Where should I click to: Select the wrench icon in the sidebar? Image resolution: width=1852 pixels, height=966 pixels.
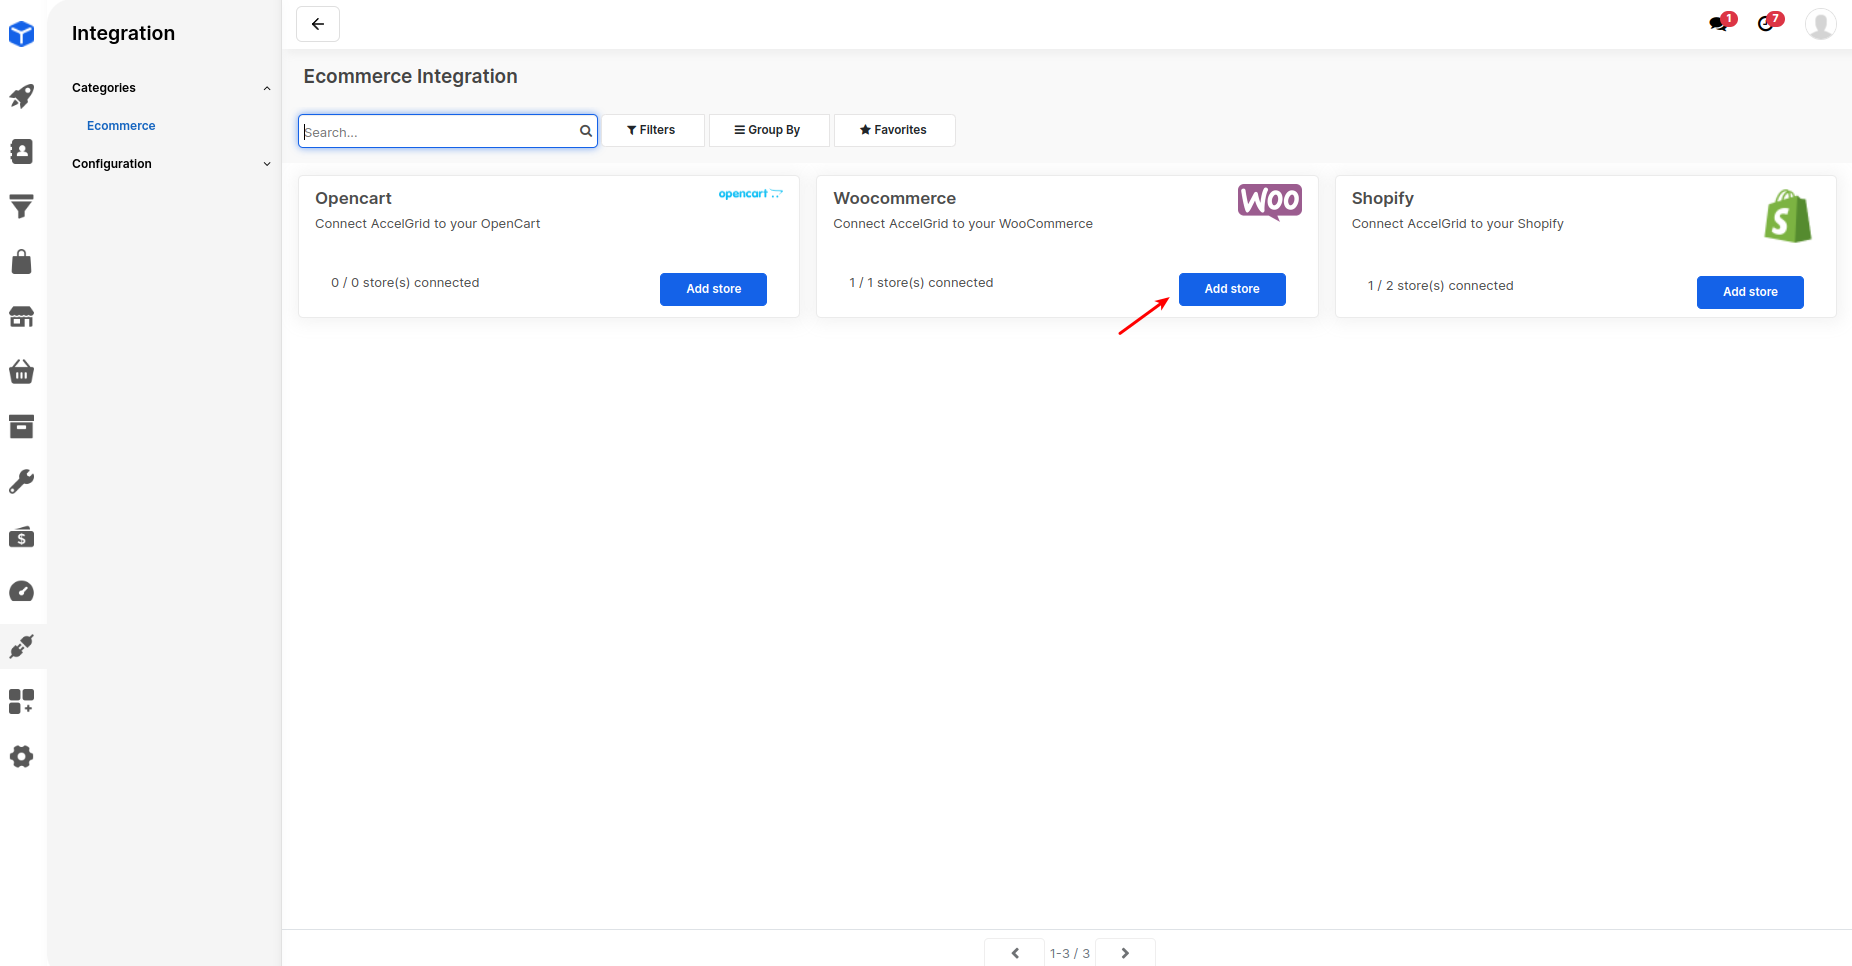coord(22,482)
